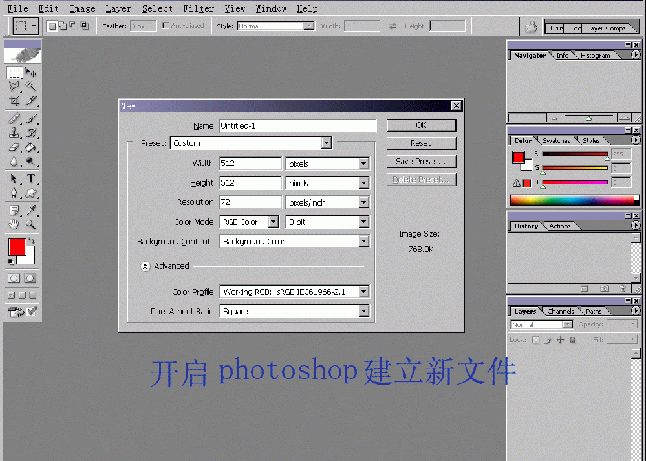Open the Color Profile dropdown

click(363, 292)
